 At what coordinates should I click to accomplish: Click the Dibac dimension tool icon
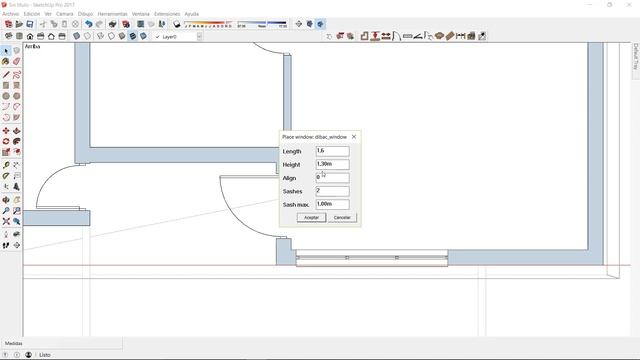[460, 36]
